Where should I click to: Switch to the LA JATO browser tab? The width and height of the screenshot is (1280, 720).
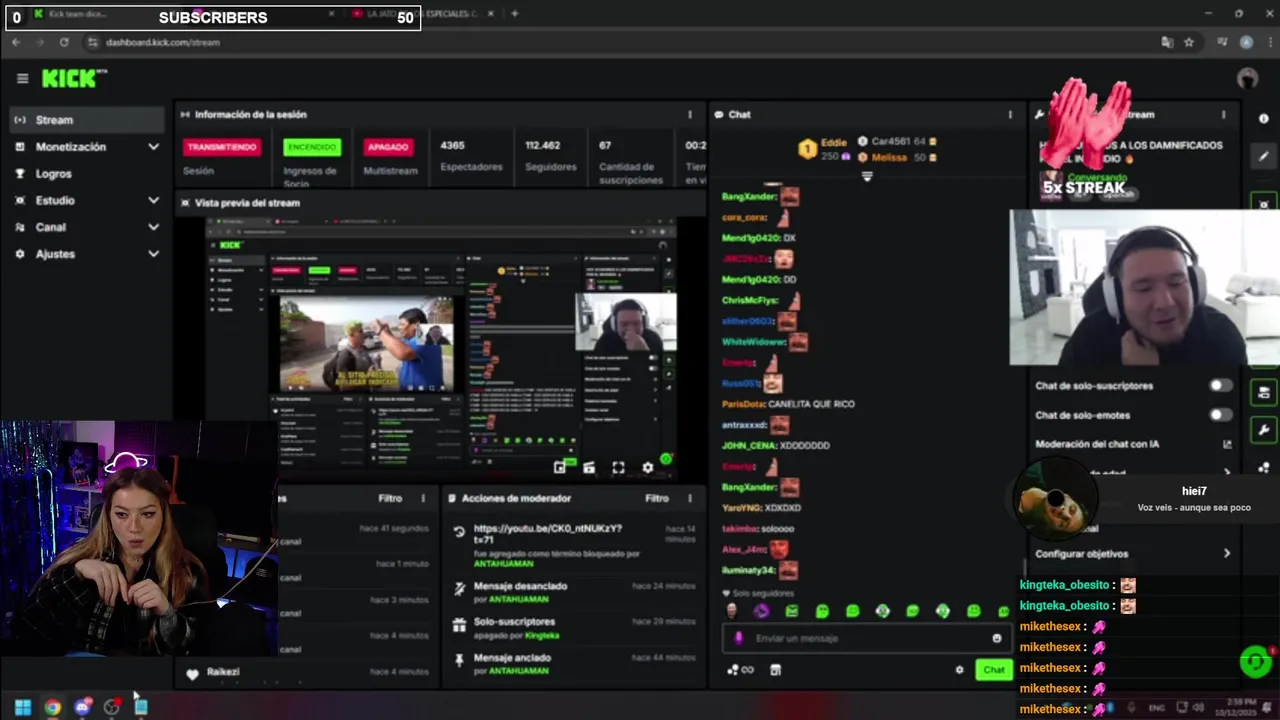420,14
